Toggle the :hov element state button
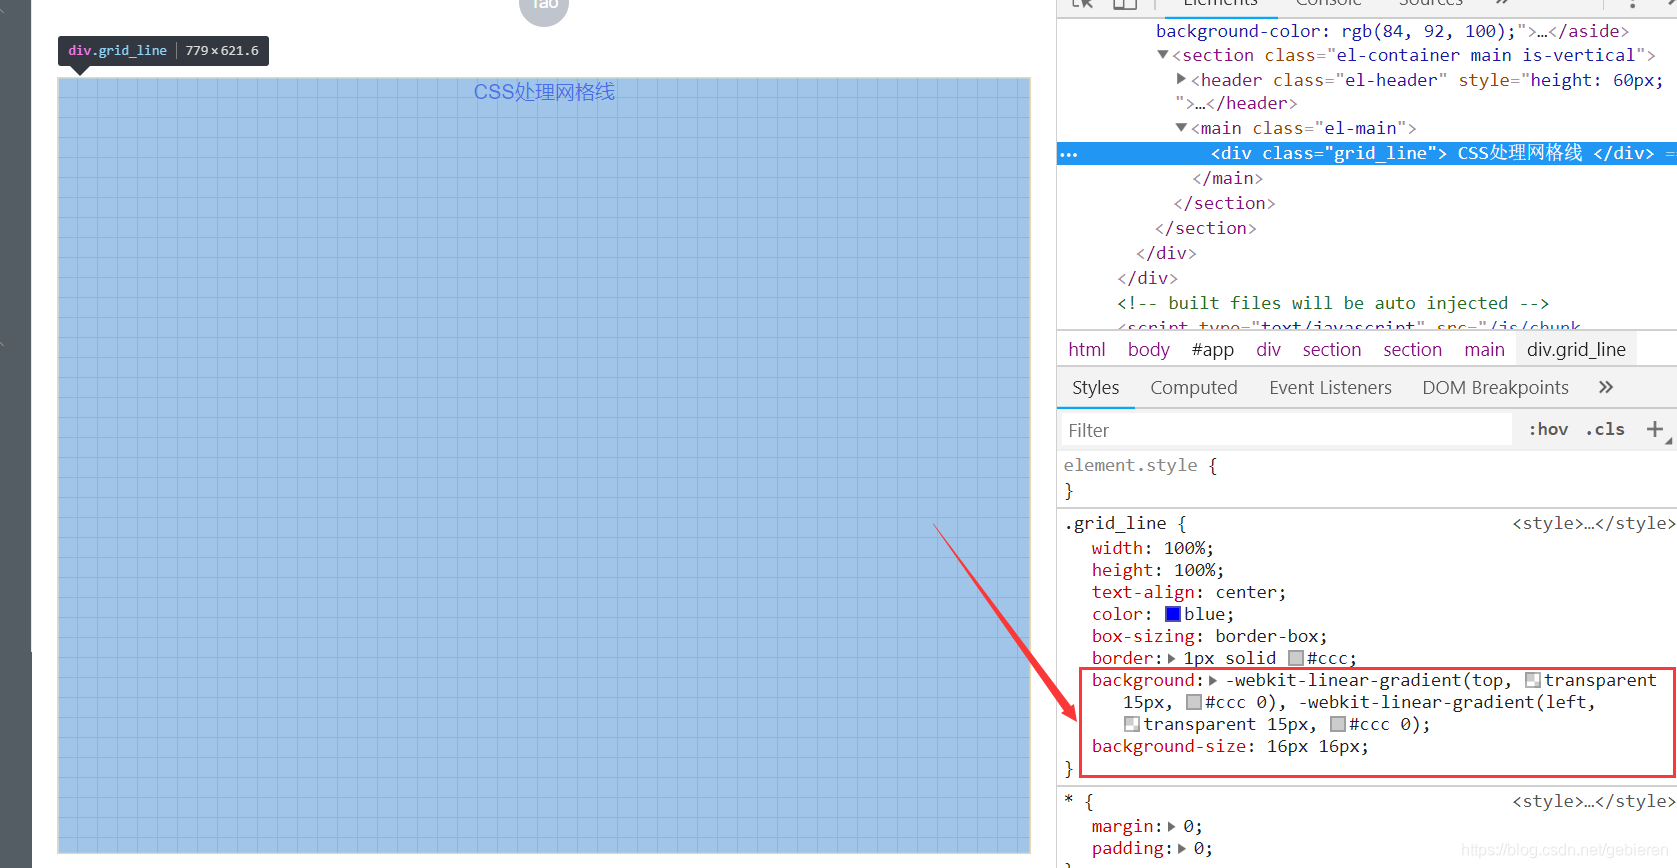The image size is (1677, 868). click(x=1548, y=429)
